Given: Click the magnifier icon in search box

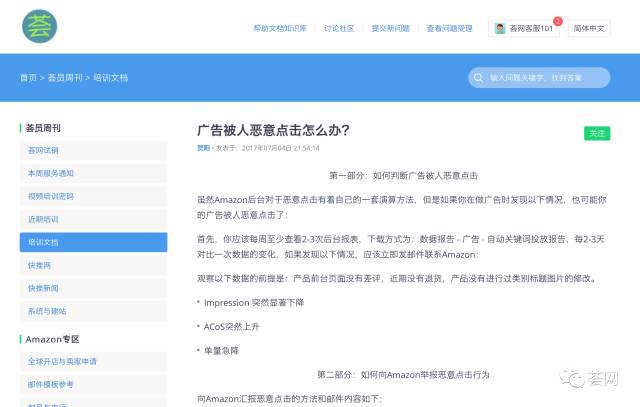Looking at the screenshot, I should (x=478, y=78).
